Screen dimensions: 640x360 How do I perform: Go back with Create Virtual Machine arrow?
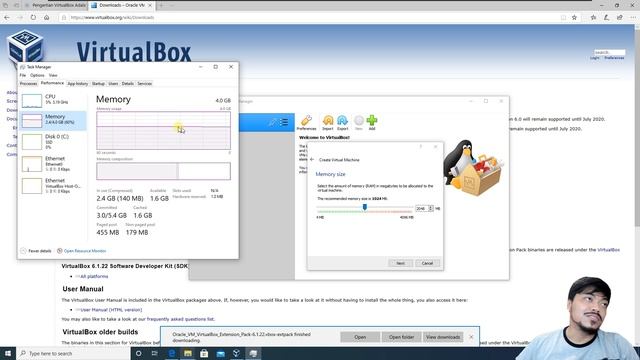(312, 160)
